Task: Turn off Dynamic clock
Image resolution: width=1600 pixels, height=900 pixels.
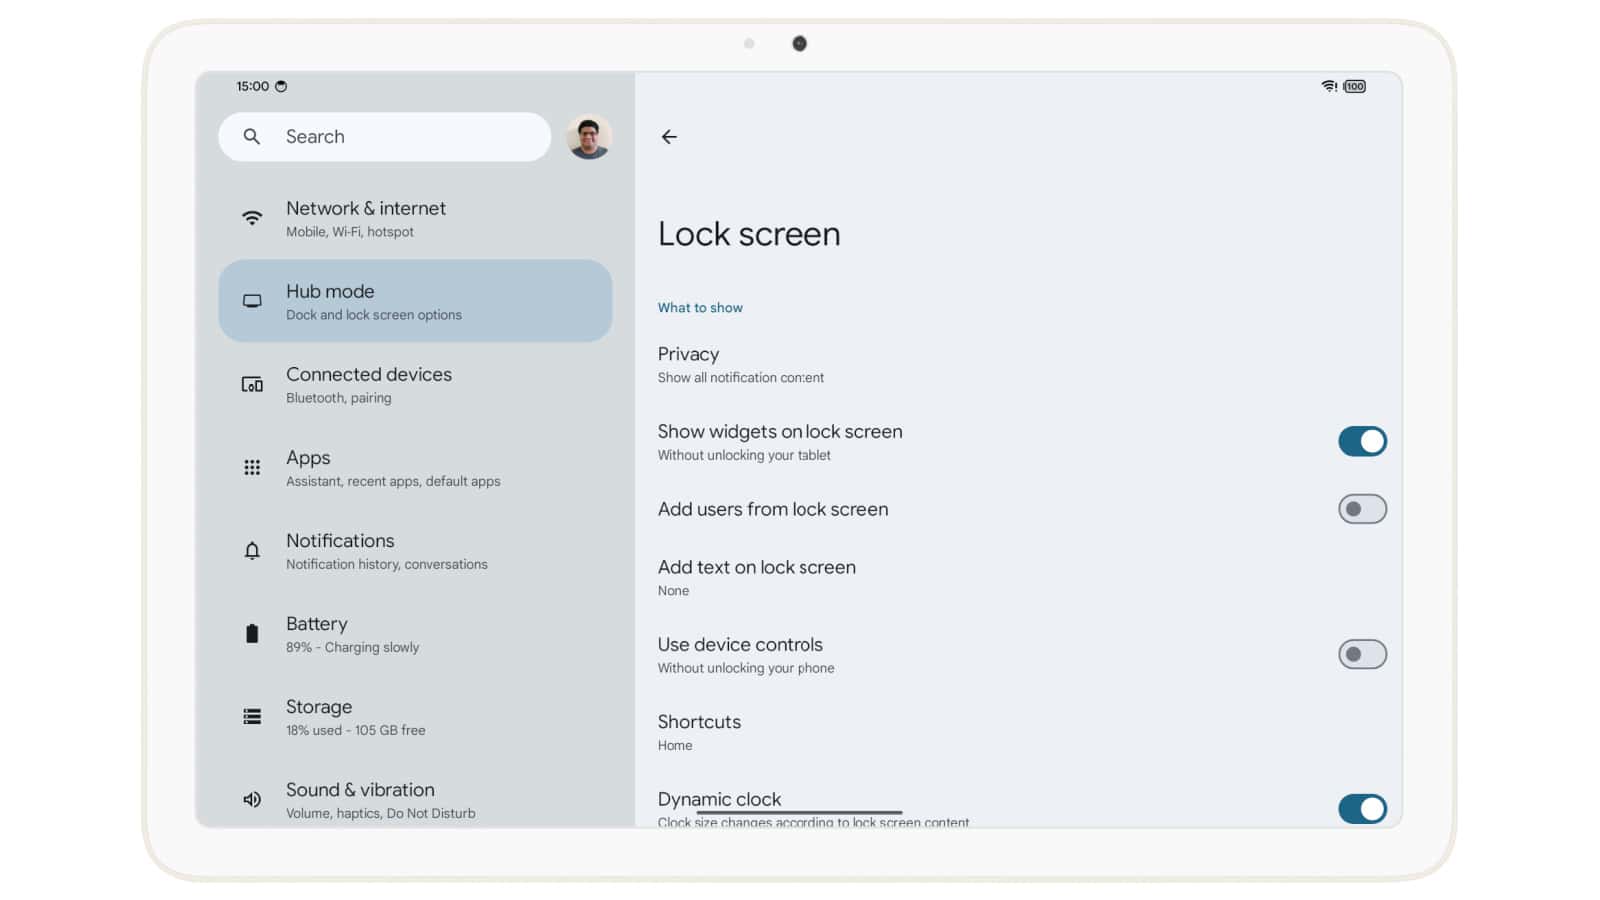Action: pyautogui.click(x=1361, y=808)
